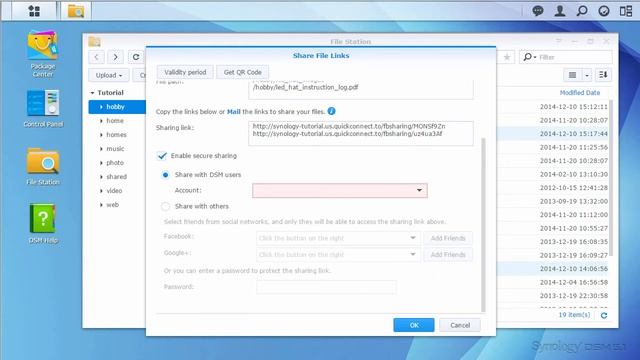Select the web folder

pyautogui.click(x=113, y=204)
